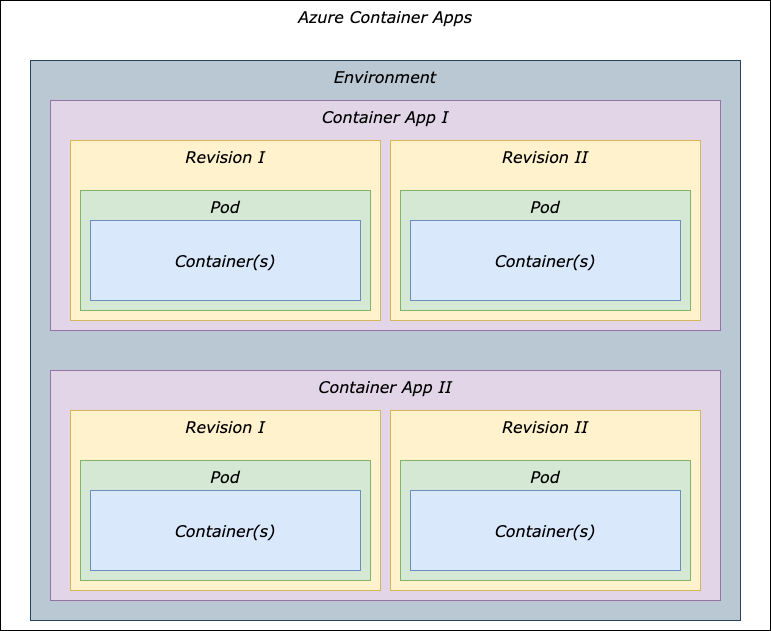Click Pod label under Container App I Revision I
This screenshot has height=631, width=771.
click(x=225, y=208)
